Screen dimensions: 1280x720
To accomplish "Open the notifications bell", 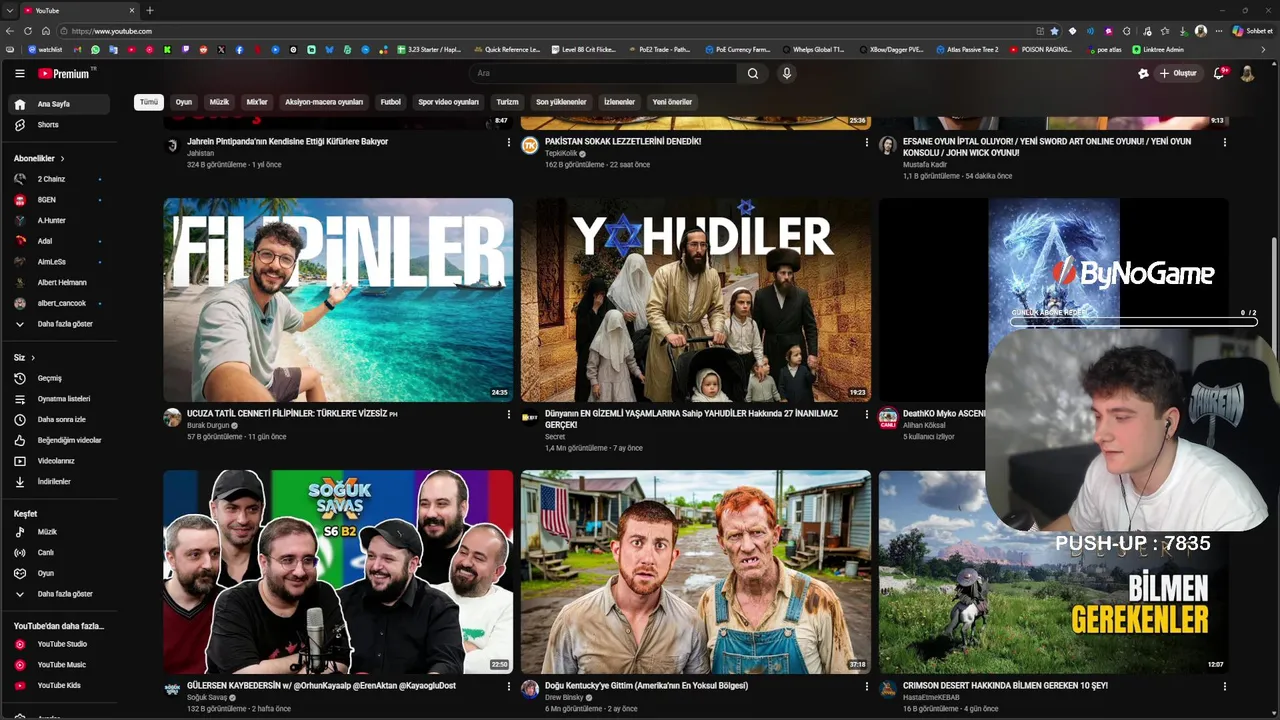I will point(1219,73).
